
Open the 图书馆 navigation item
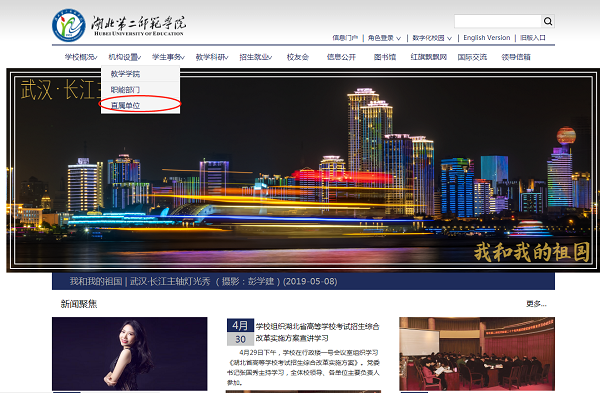385,57
